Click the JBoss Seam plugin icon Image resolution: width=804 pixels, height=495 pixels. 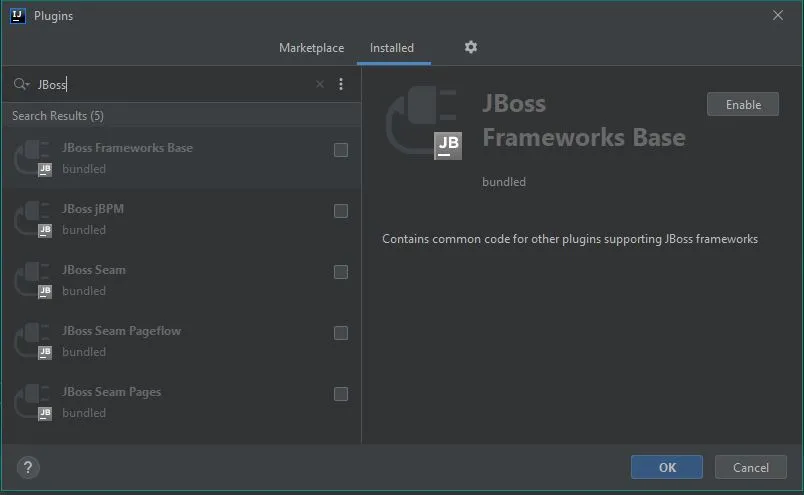[x=33, y=281]
